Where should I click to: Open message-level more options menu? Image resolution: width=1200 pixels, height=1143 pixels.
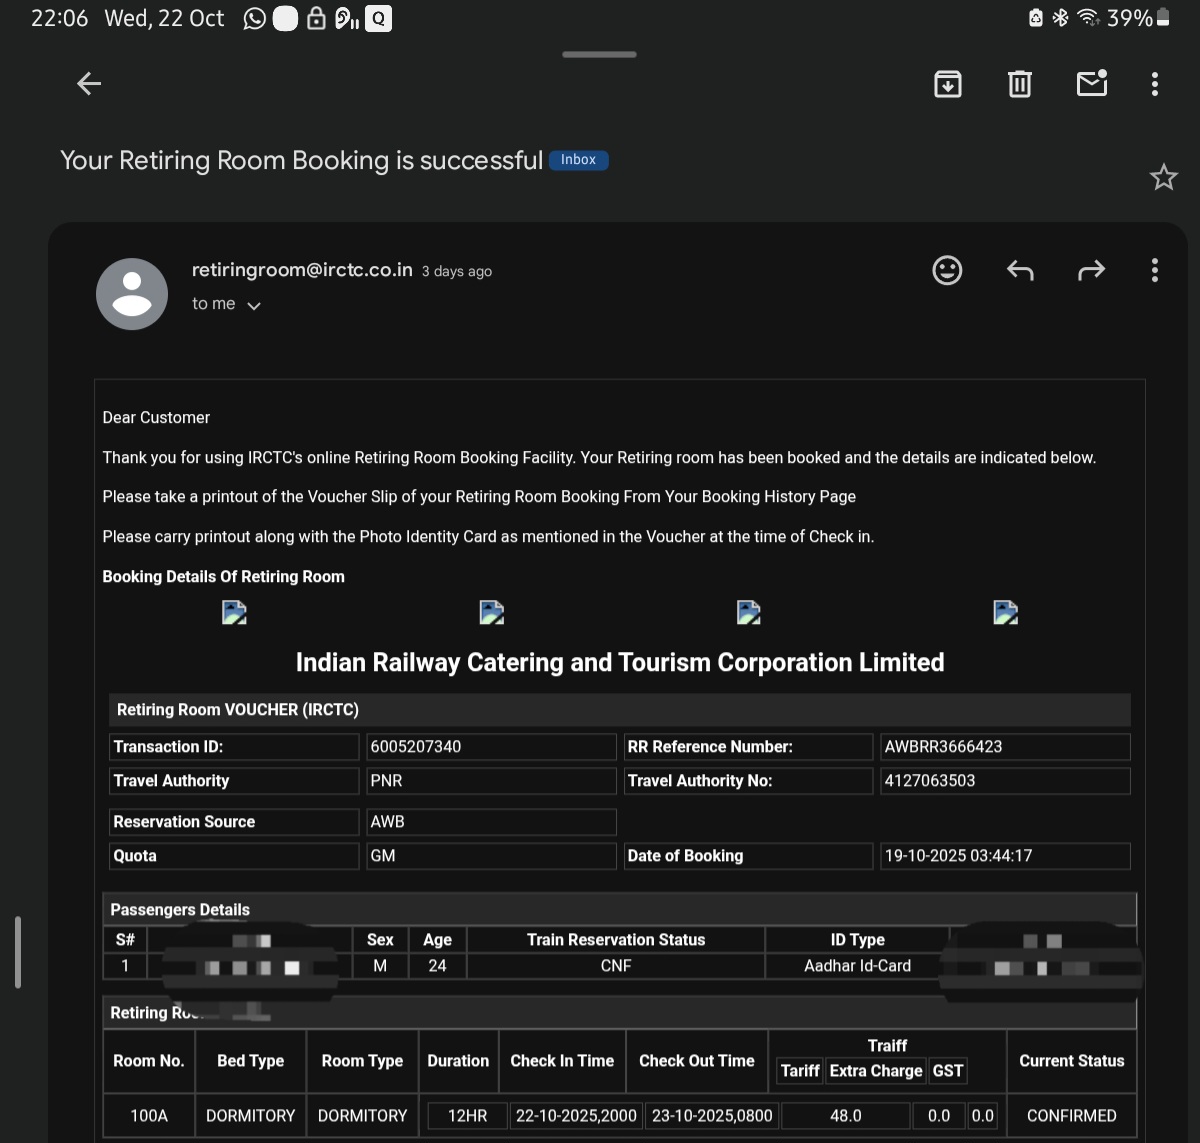1155,270
